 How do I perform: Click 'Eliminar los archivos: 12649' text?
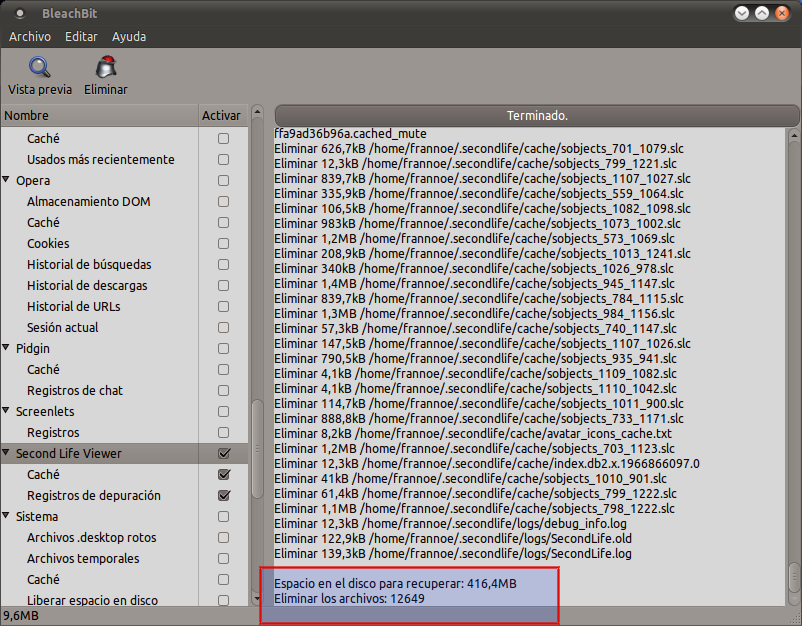tap(349, 598)
